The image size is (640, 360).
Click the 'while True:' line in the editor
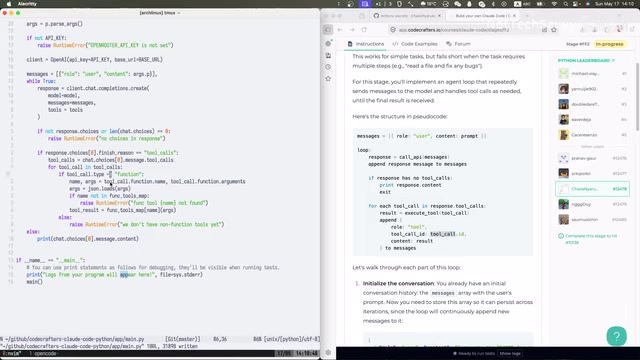click(x=41, y=81)
